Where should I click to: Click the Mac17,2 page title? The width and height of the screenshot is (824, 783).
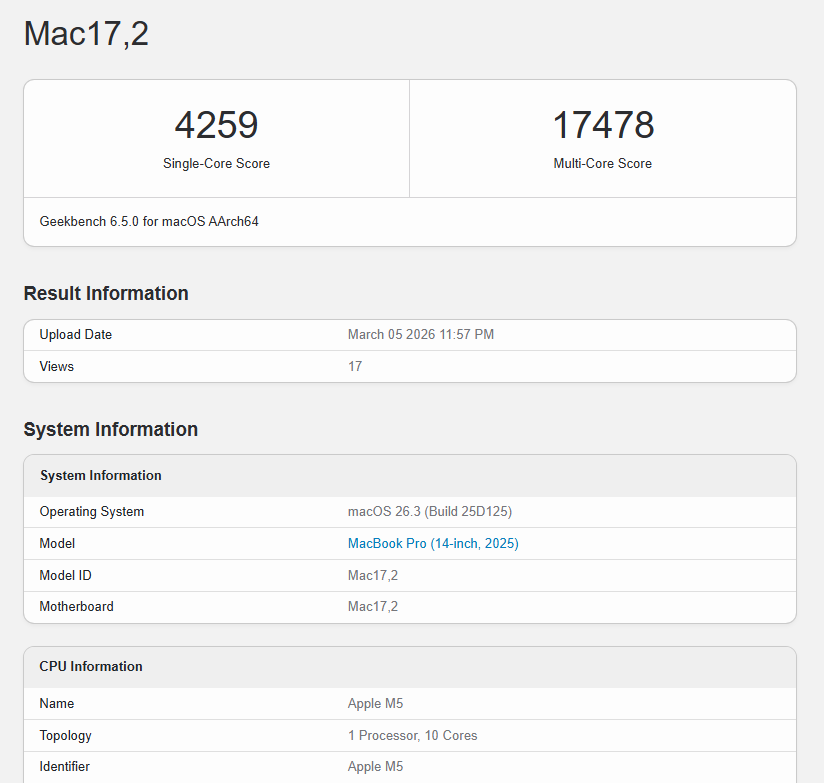click(x=86, y=34)
